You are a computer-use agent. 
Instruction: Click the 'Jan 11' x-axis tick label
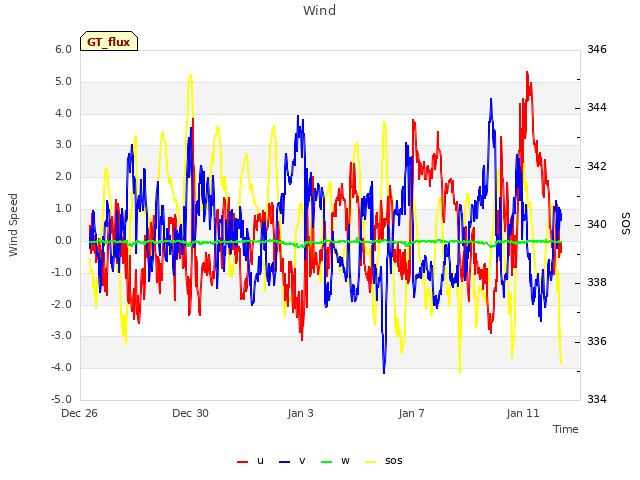523,413
